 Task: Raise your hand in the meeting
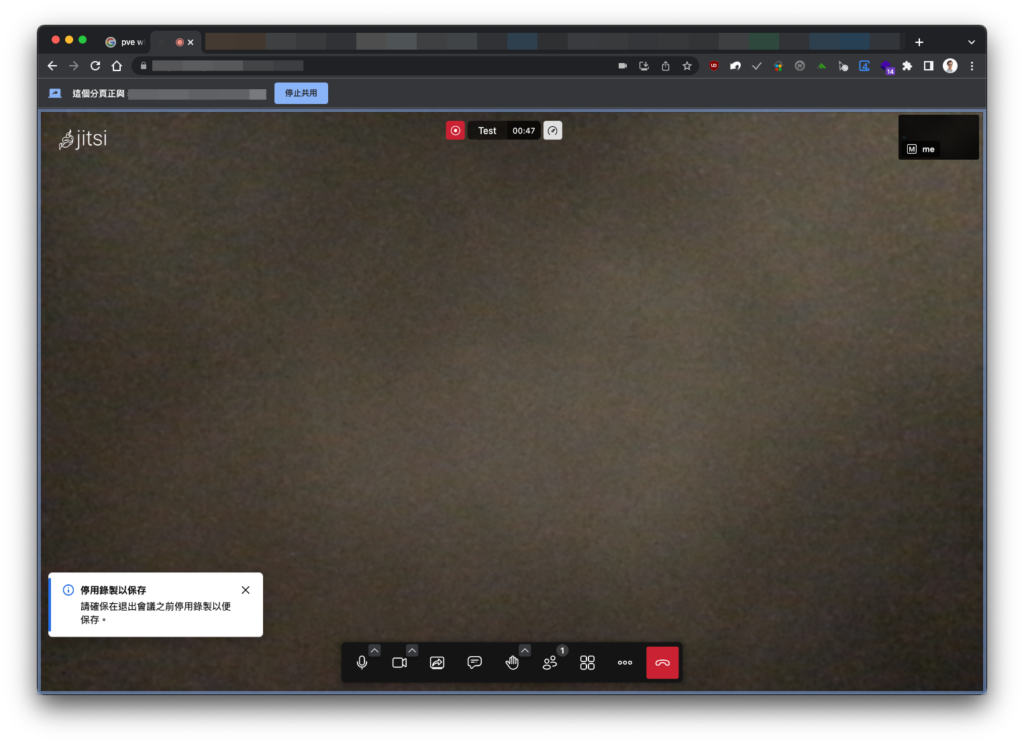[512, 662]
